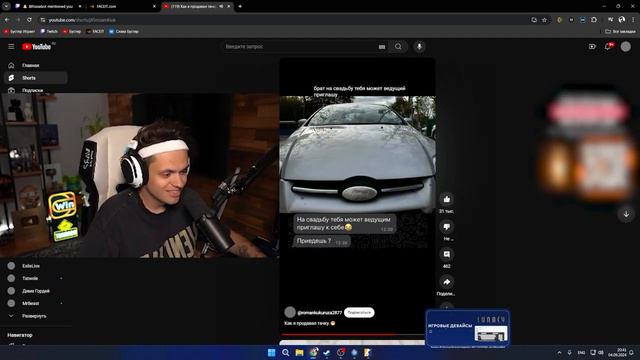Open Дима Гордей subscription channel
This screenshot has width=640, height=360.
[x=36, y=291]
